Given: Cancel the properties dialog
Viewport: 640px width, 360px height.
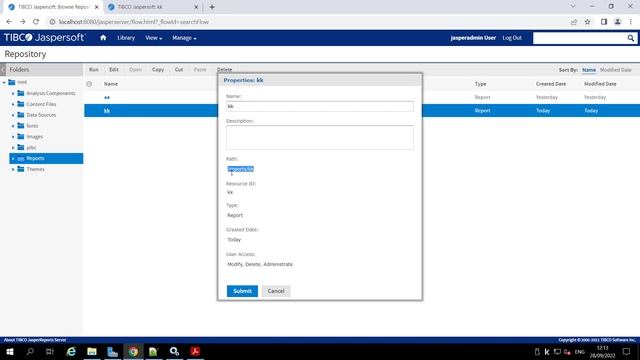Looking at the screenshot, I should pos(276,291).
